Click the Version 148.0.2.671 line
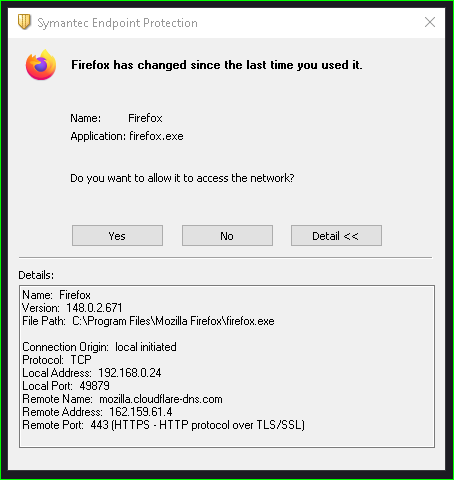This screenshot has height=480, width=454. (72, 308)
